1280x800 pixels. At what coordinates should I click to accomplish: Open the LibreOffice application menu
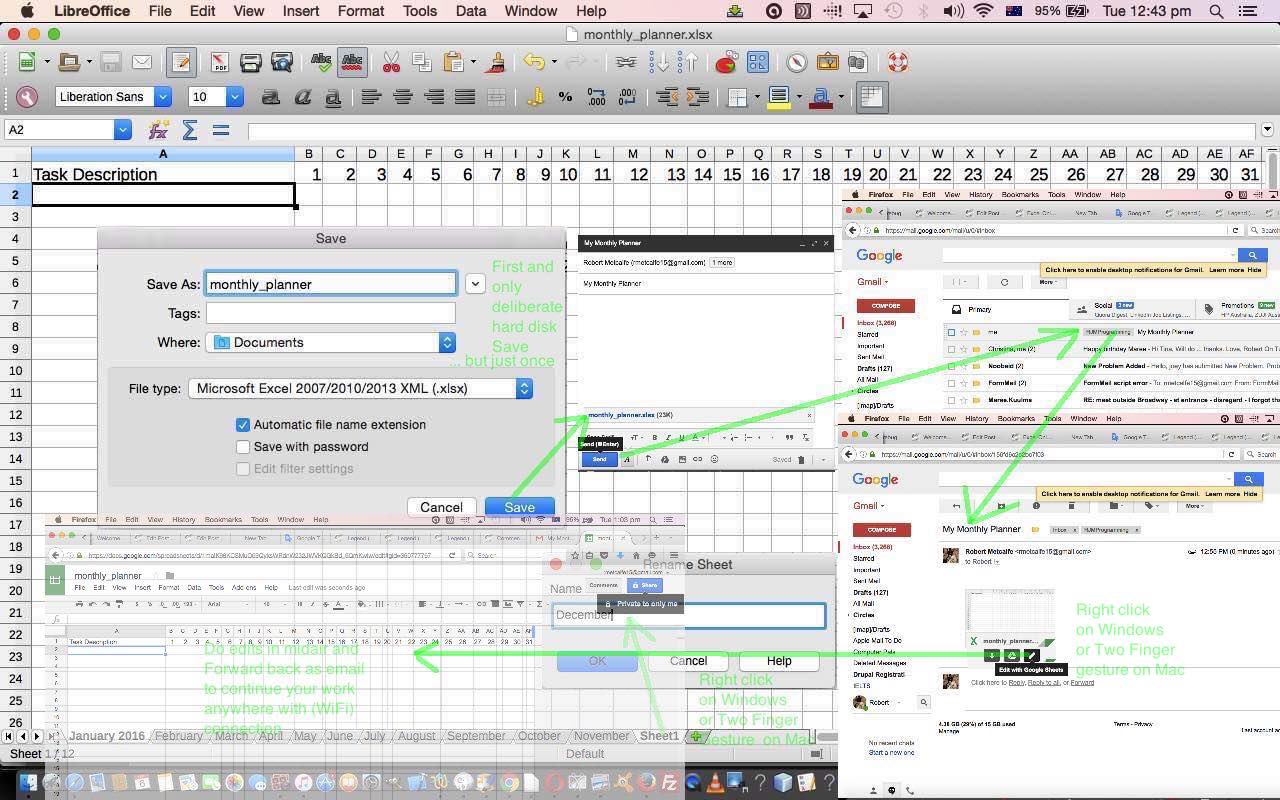91,11
